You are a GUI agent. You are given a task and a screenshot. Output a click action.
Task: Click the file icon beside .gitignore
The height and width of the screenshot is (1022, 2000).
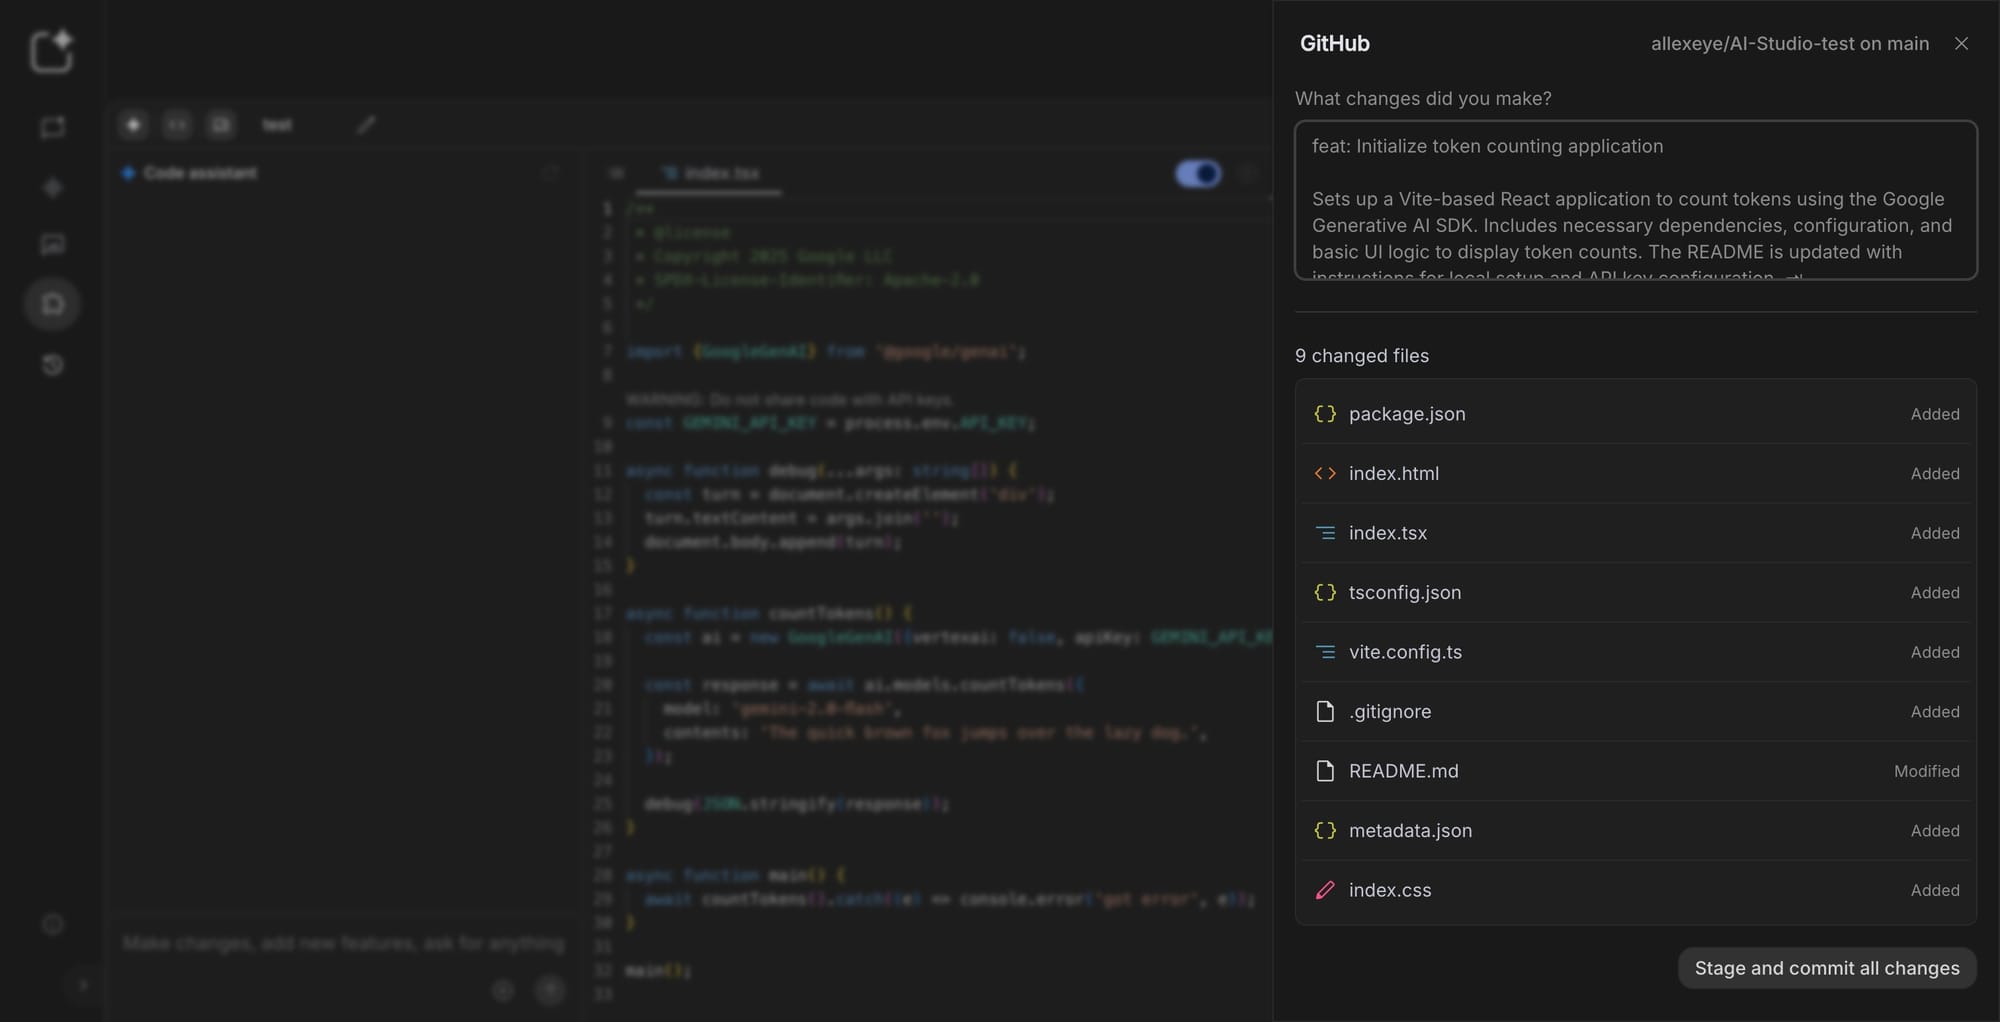pos(1325,711)
